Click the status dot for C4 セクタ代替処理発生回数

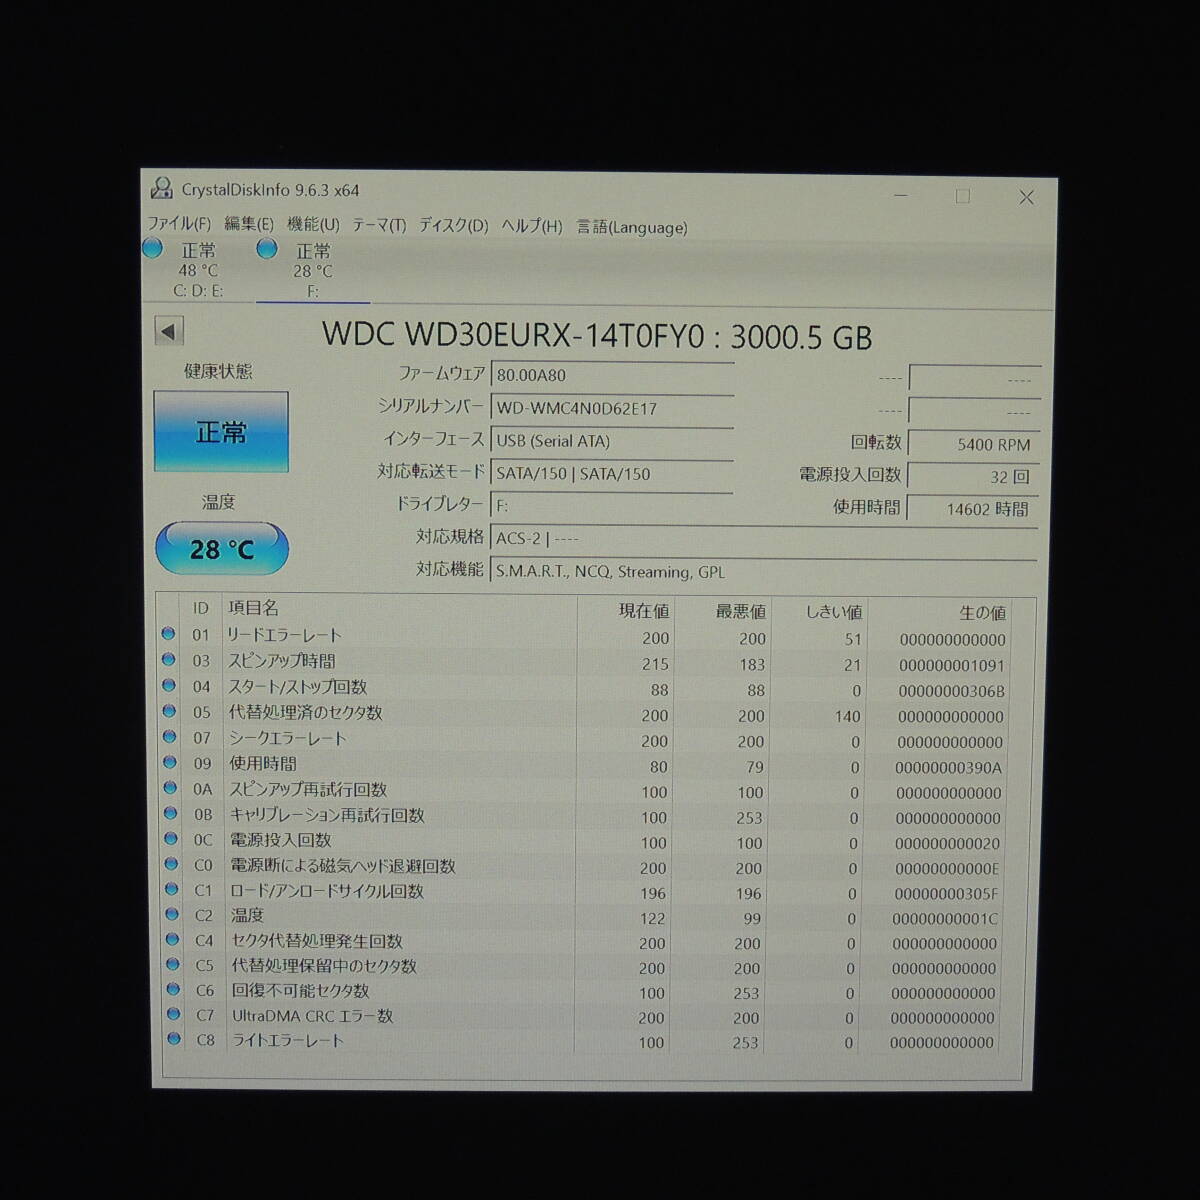tap(173, 939)
